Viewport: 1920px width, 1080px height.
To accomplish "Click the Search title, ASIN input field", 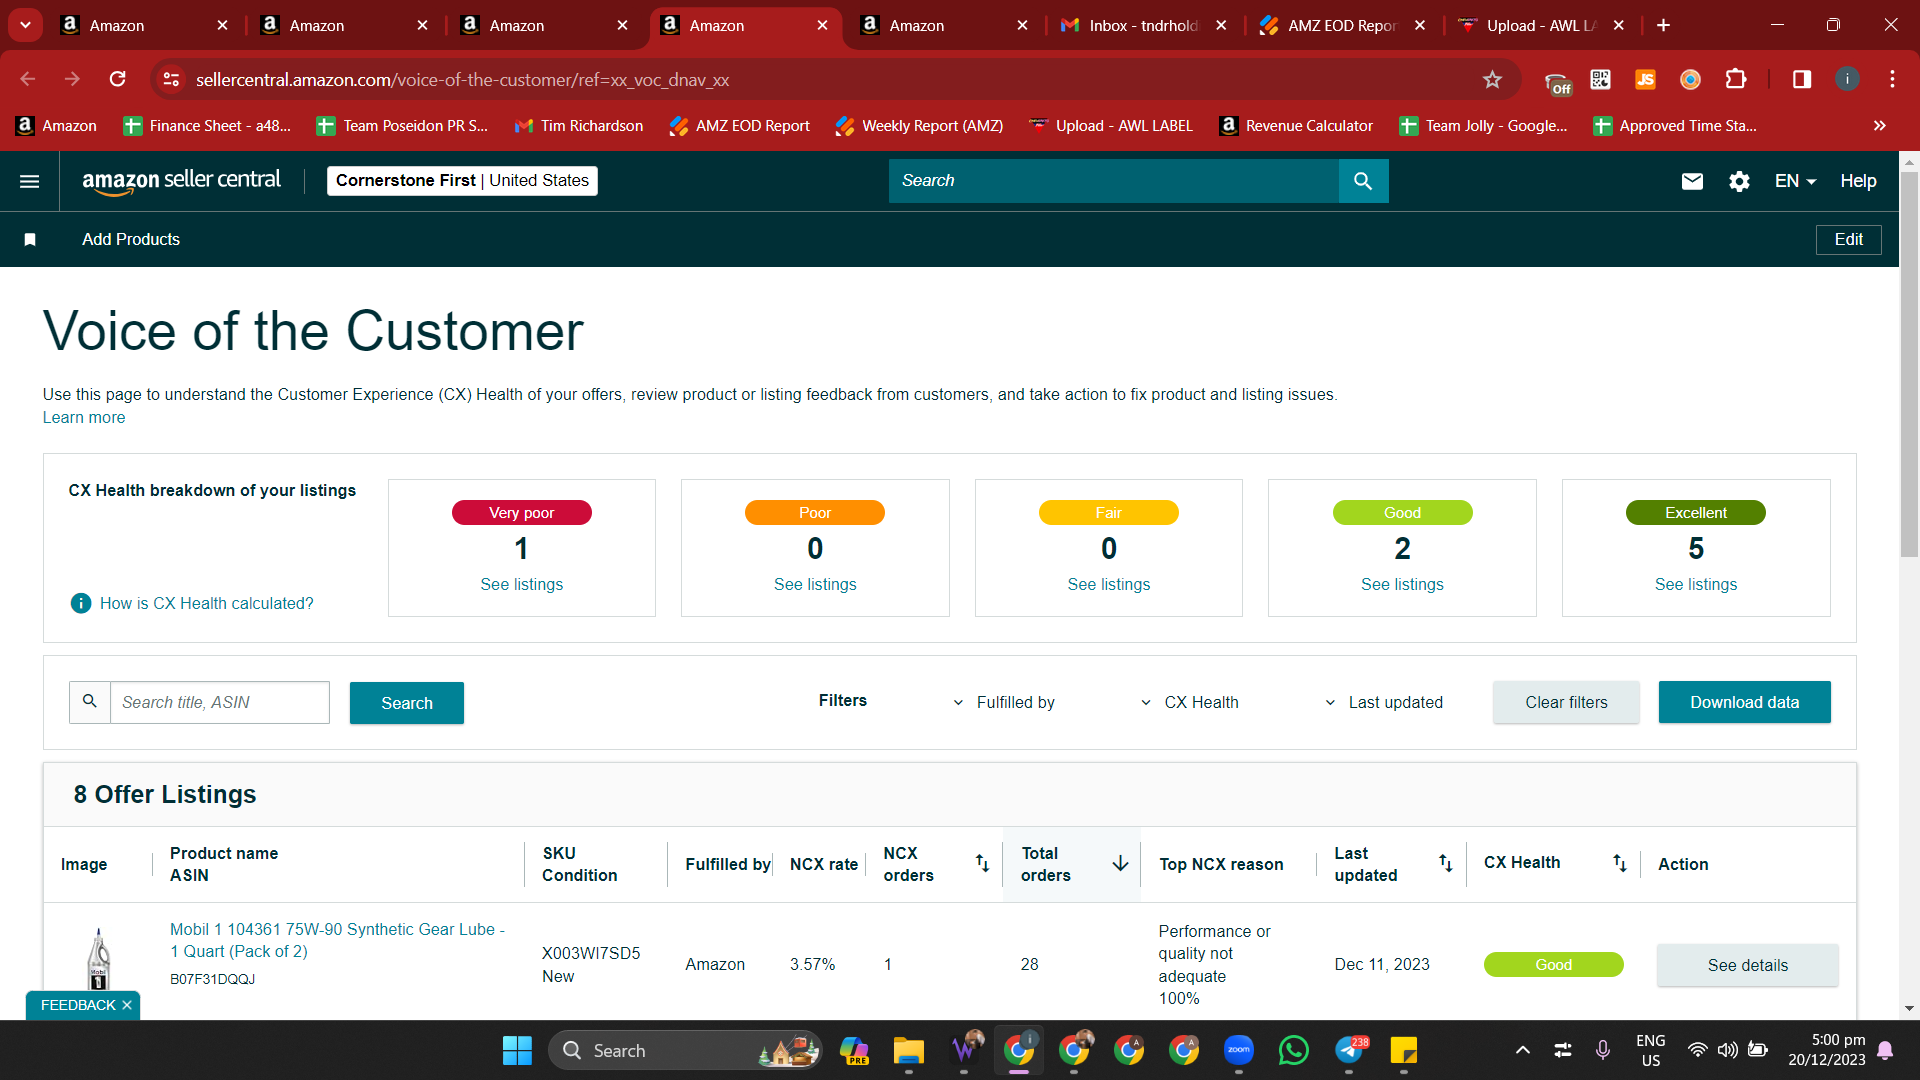I will [x=219, y=702].
